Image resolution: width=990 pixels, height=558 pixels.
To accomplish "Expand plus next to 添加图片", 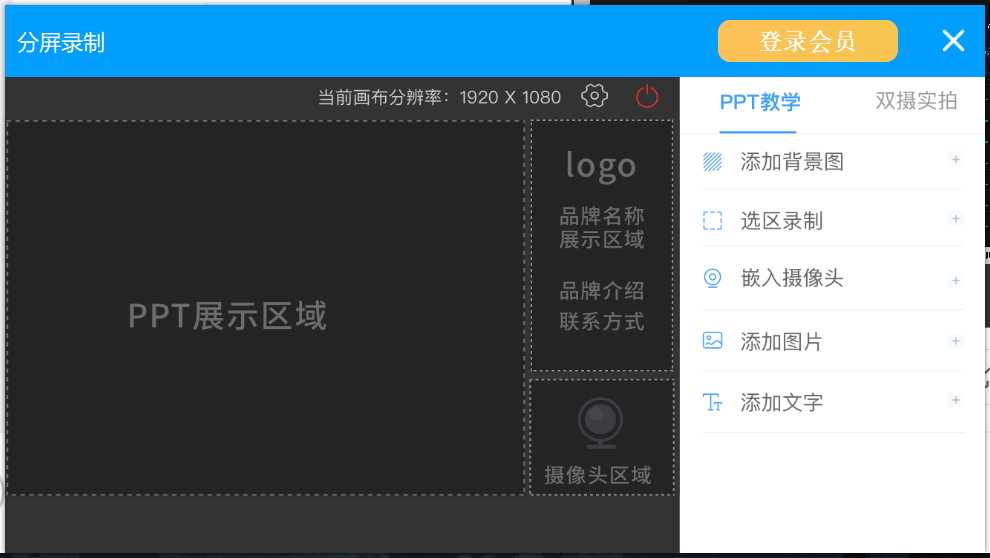I will coord(955,341).
